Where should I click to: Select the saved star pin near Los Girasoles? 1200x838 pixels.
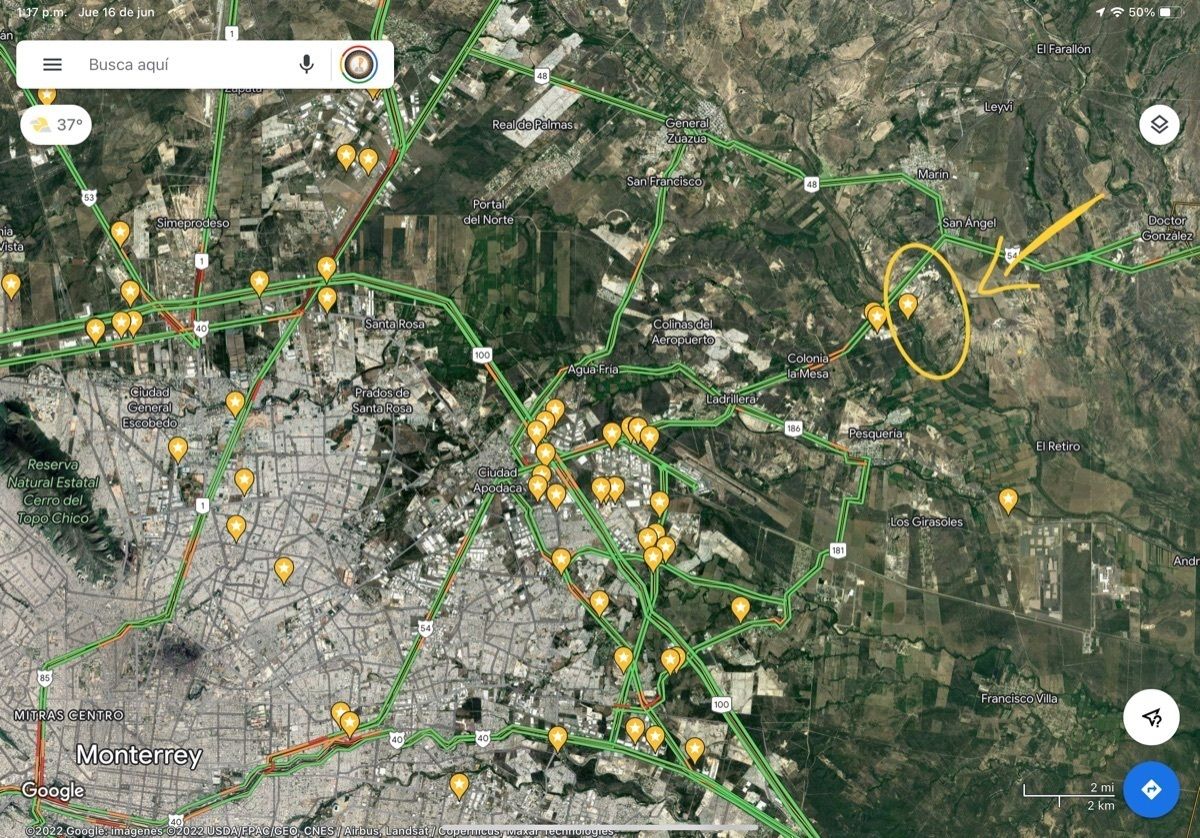[x=1008, y=500]
